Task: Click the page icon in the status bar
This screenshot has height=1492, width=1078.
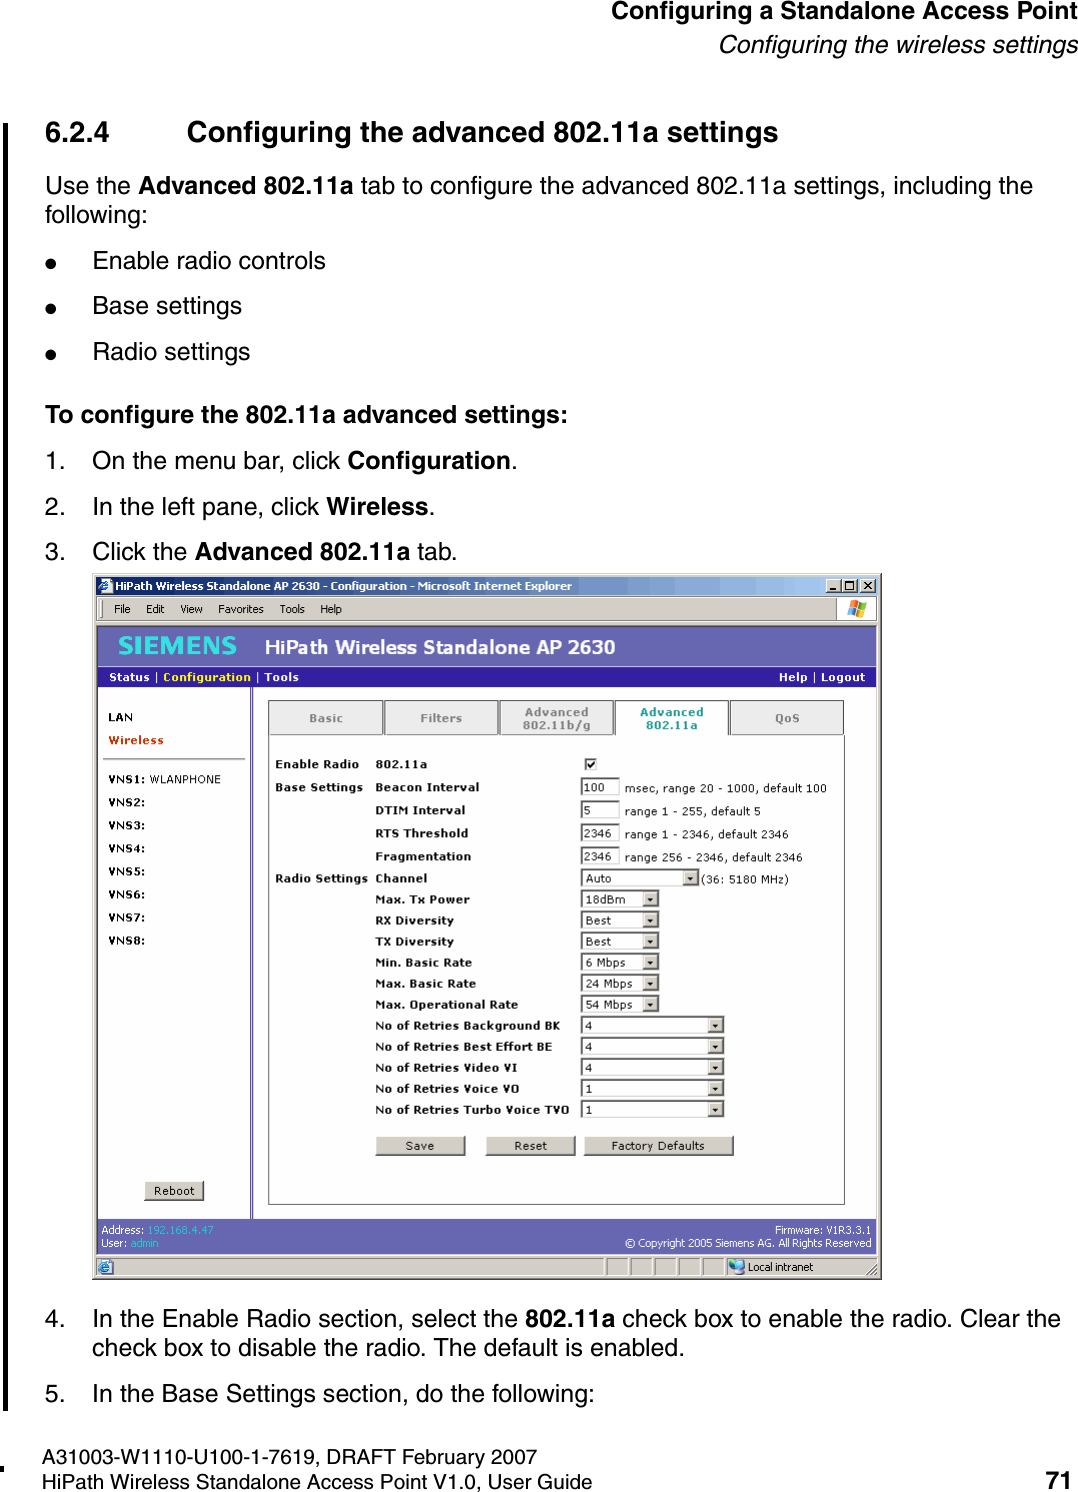Action: pyautogui.click(x=105, y=1267)
